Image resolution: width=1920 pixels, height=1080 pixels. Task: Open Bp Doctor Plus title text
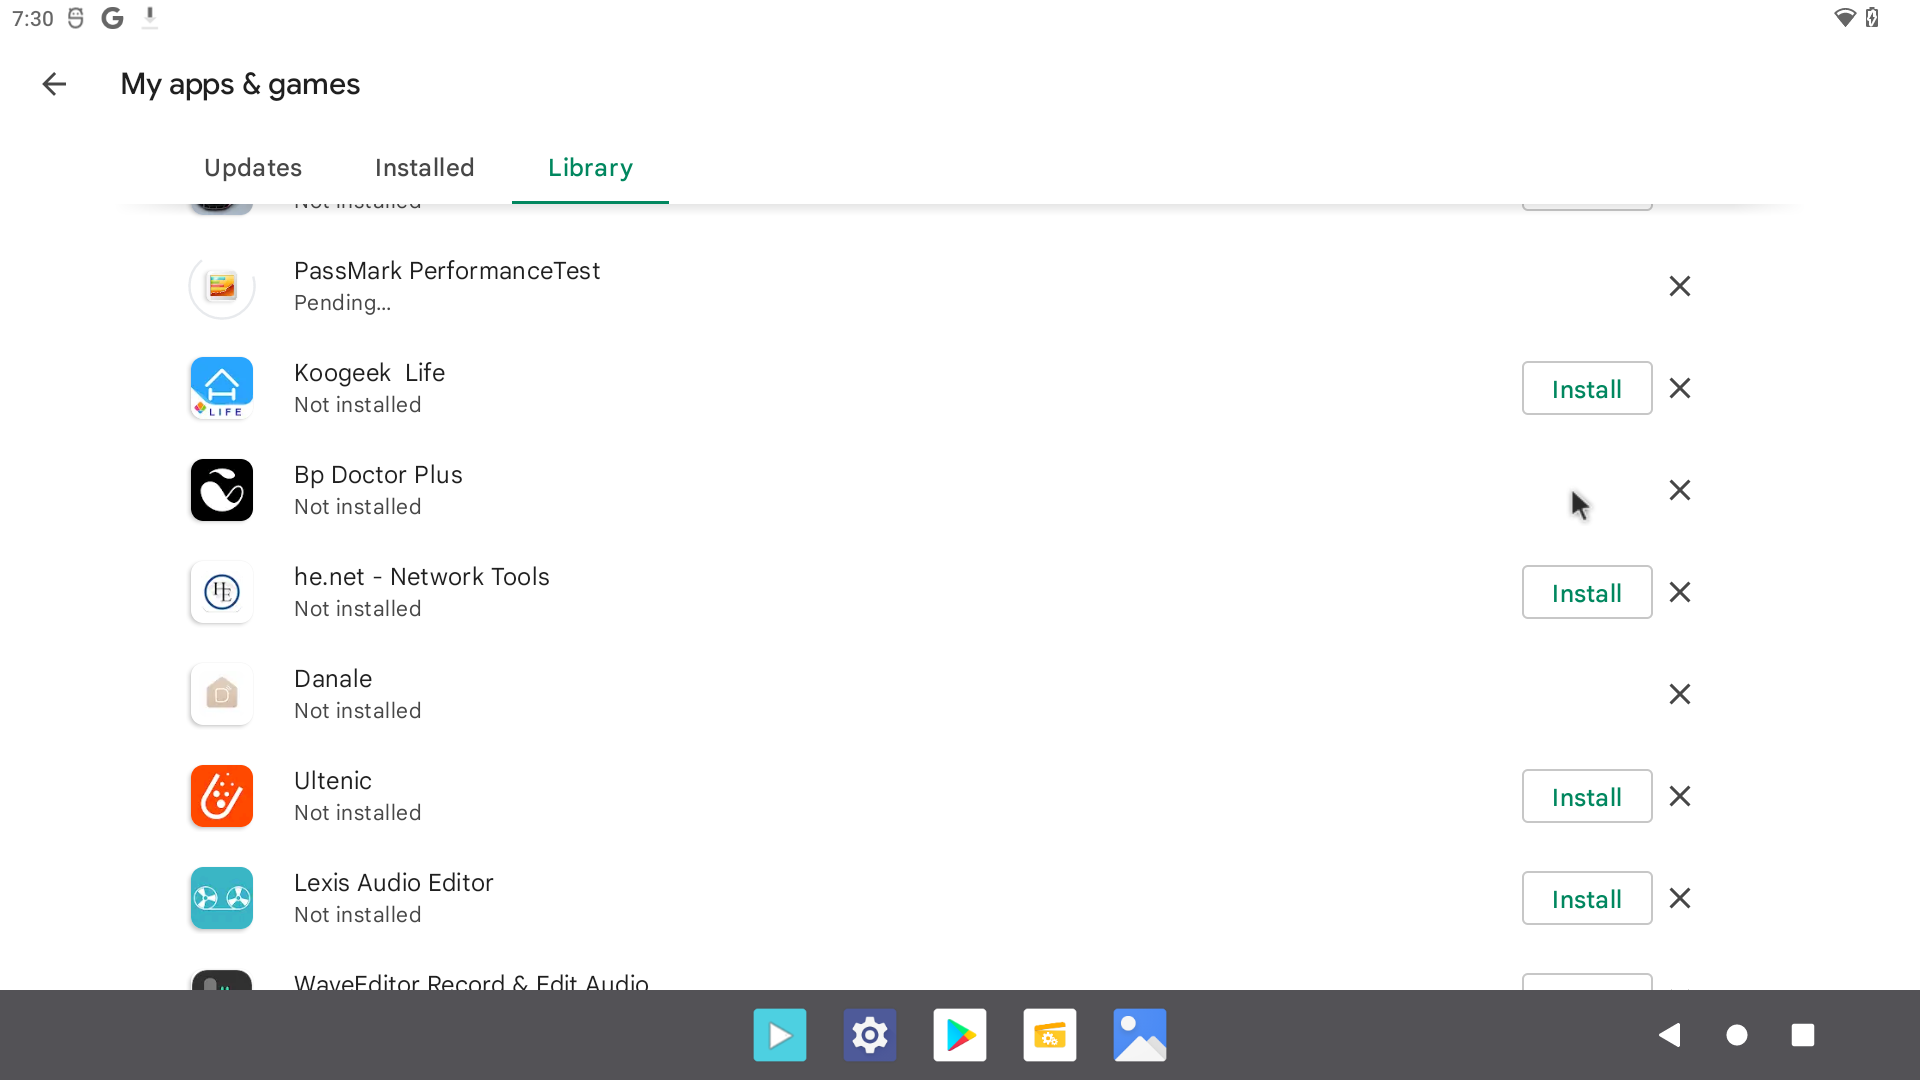coord(378,475)
